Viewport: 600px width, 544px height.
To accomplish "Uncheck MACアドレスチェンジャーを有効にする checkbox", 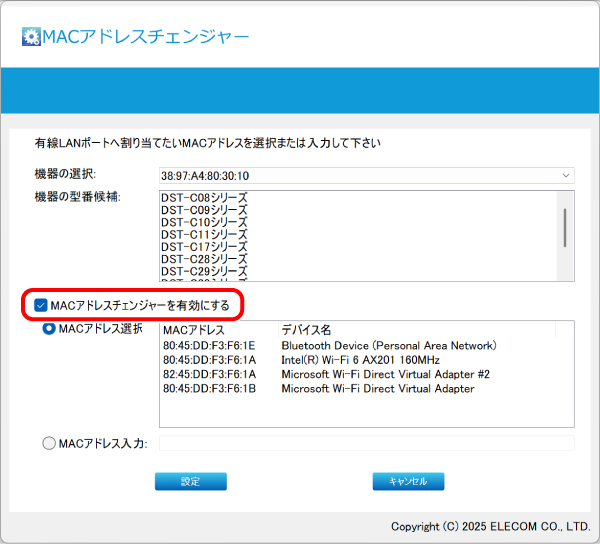I will coord(41,306).
